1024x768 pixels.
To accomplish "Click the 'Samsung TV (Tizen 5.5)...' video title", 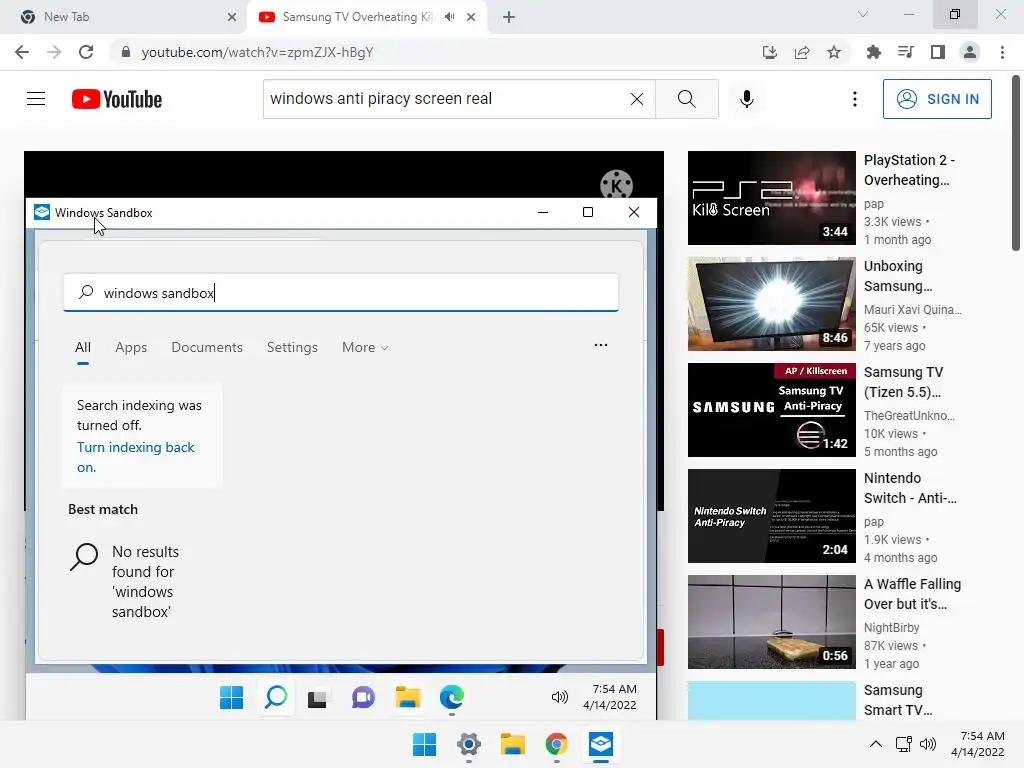I will pyautogui.click(x=903, y=382).
